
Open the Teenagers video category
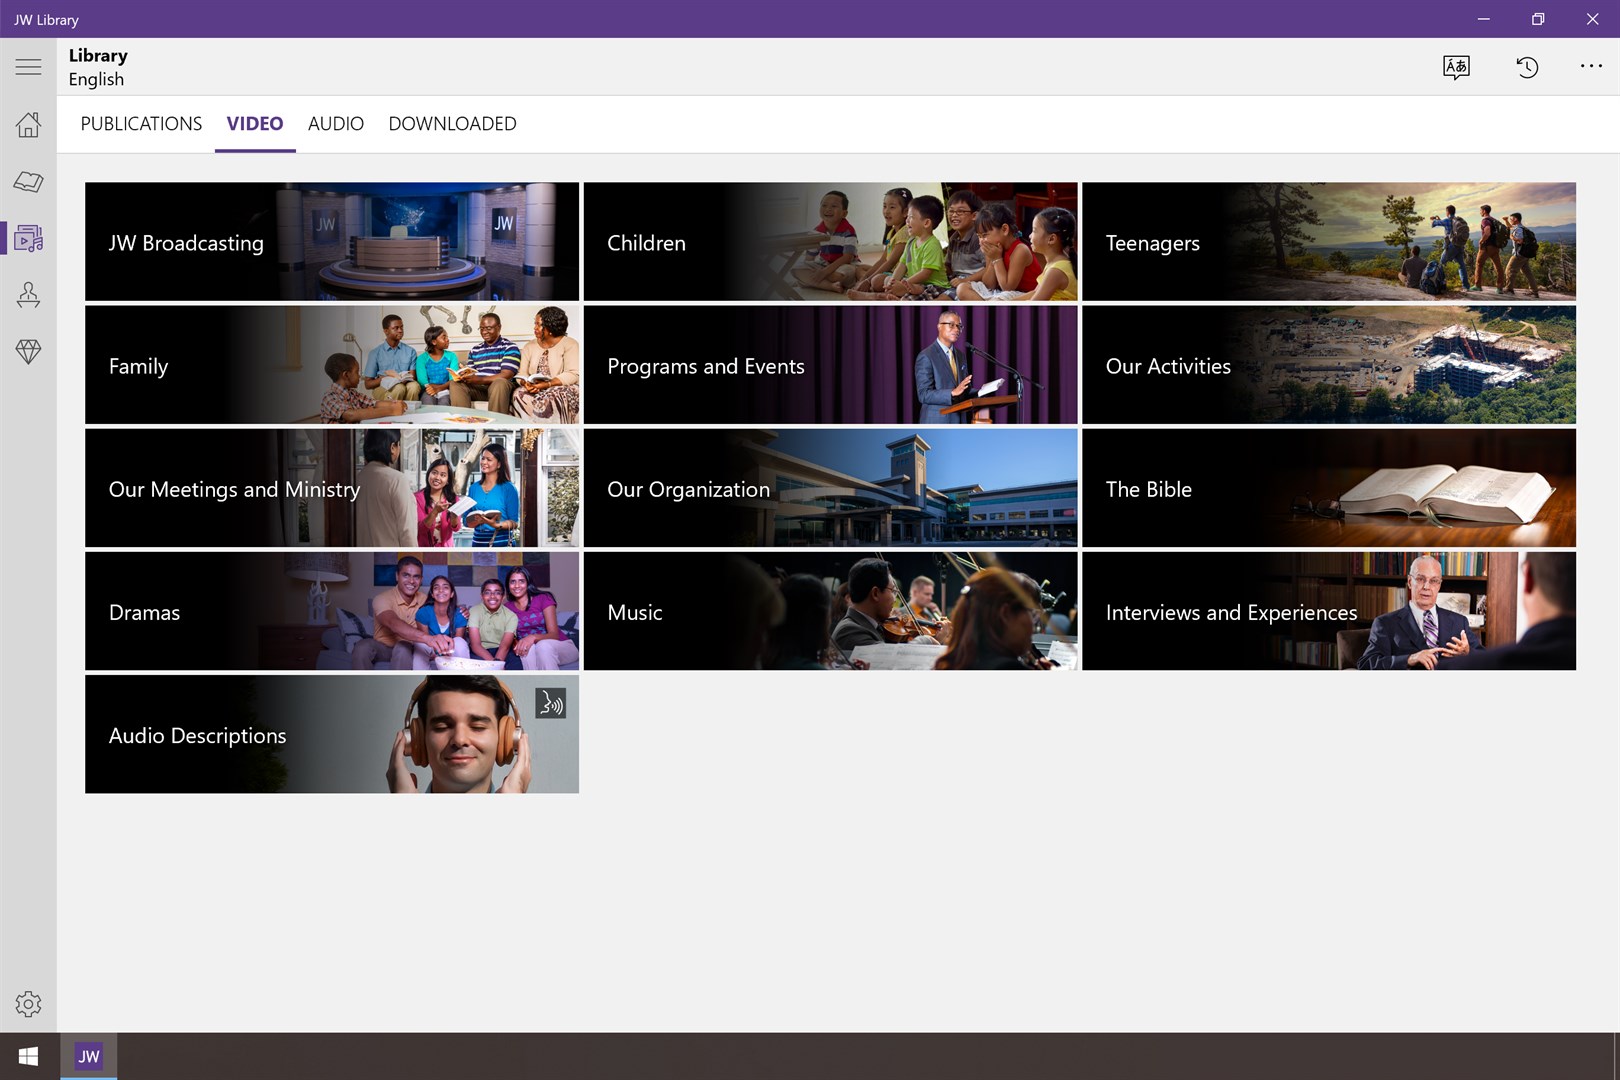click(1329, 242)
